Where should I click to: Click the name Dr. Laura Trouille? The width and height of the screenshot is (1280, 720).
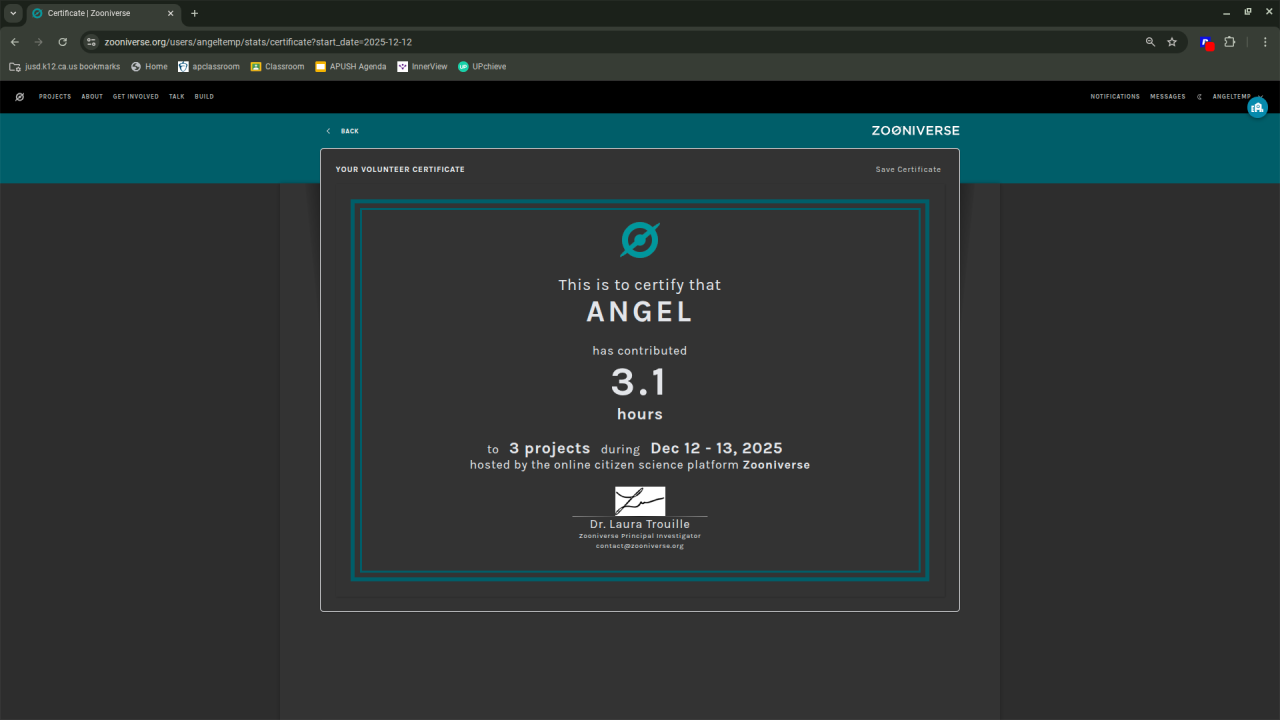(640, 524)
